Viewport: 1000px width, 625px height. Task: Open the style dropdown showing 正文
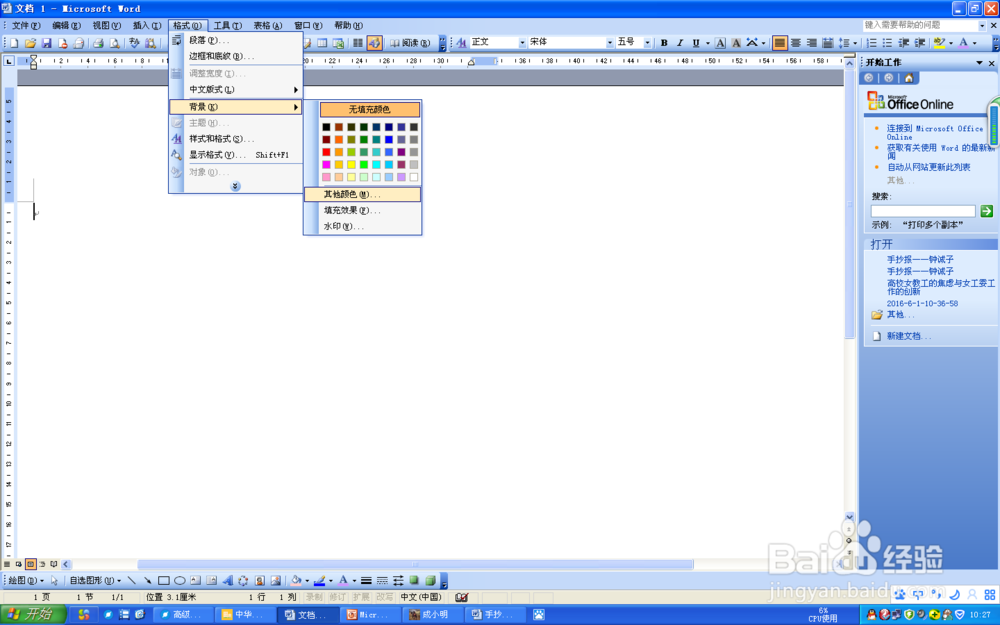click(x=522, y=43)
